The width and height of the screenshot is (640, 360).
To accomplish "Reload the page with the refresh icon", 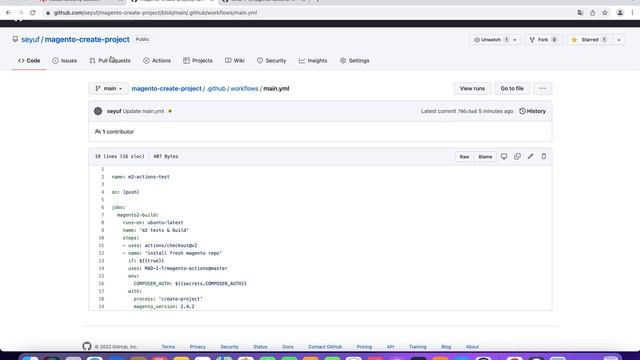I will (33, 13).
